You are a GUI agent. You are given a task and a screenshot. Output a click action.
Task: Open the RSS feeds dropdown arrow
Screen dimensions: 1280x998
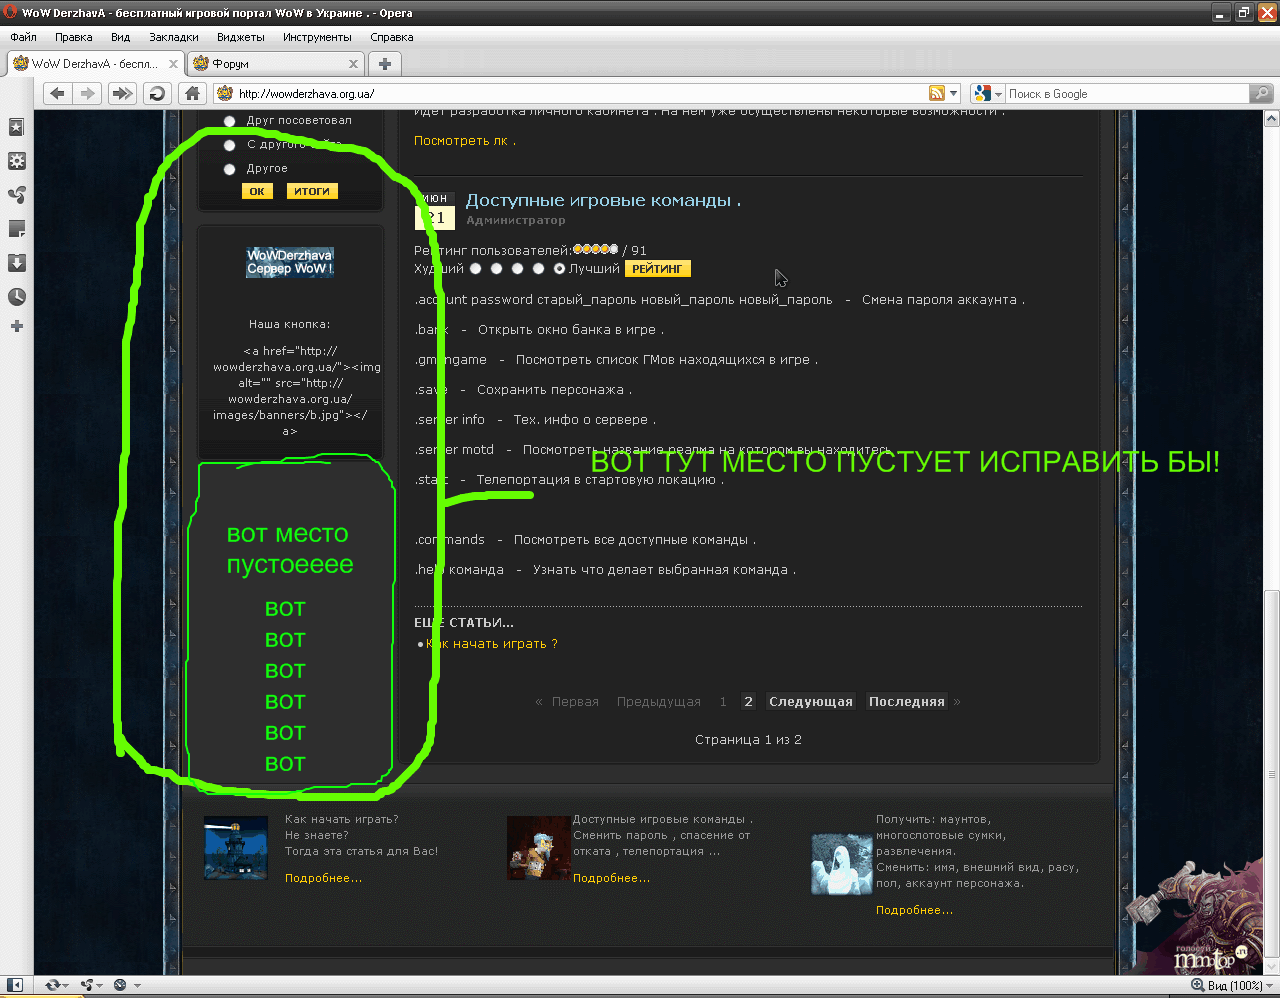[953, 93]
